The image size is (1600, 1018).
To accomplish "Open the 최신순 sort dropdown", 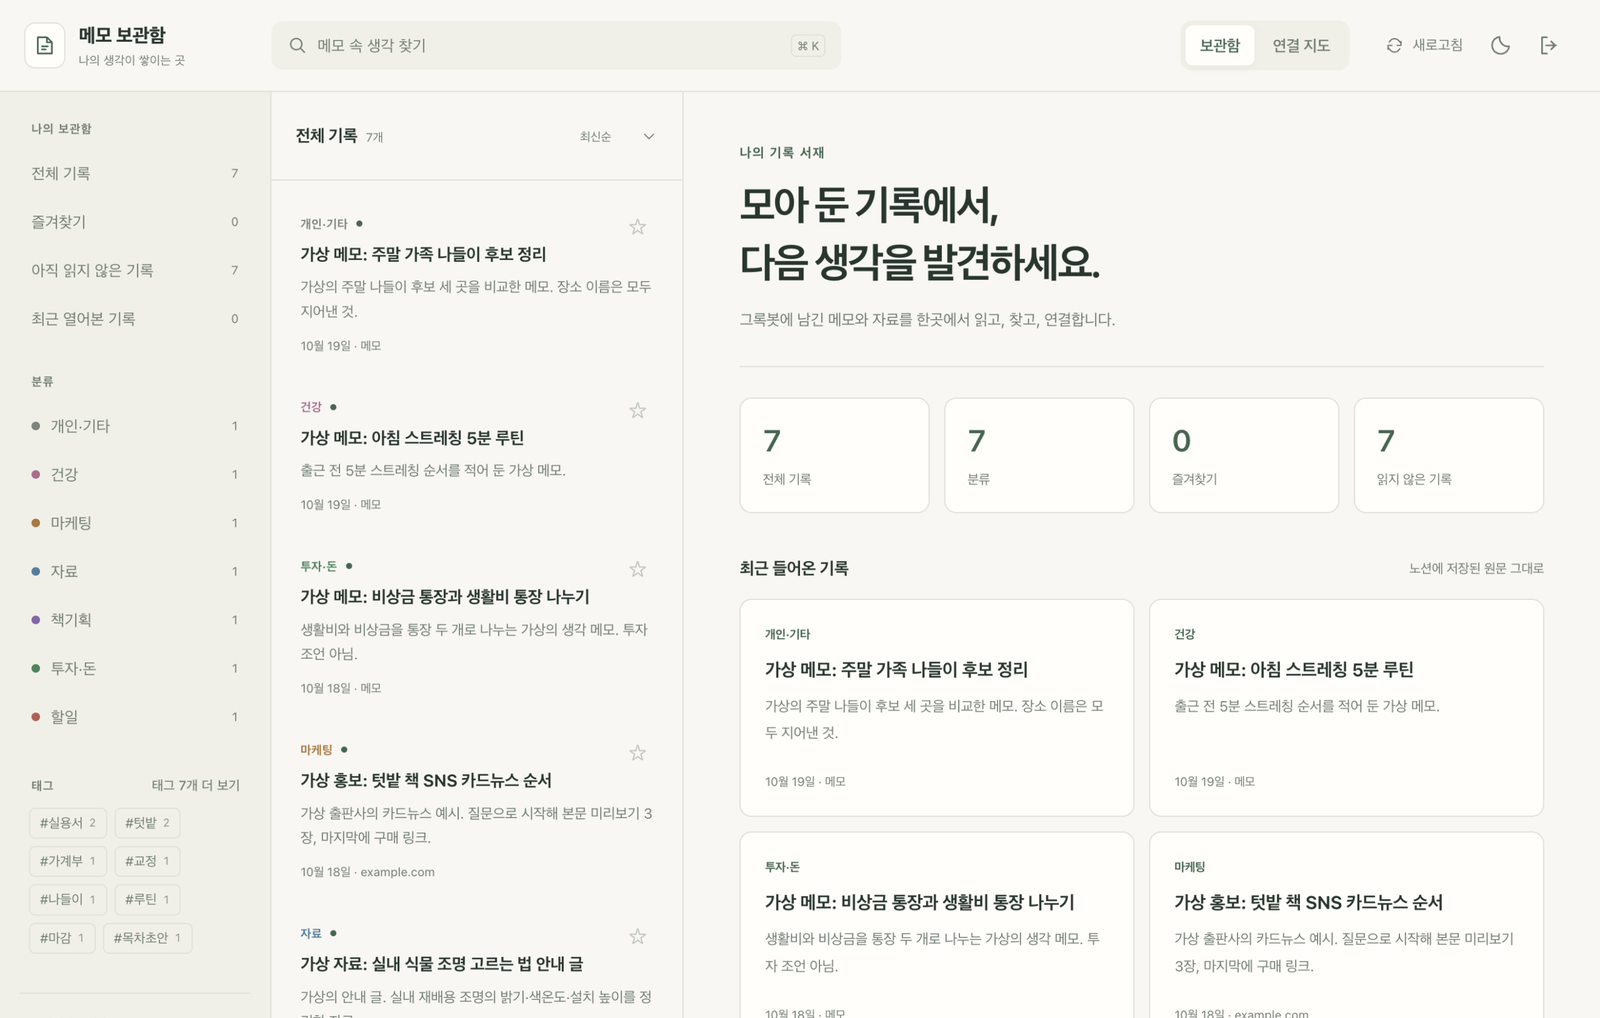I will click(x=617, y=137).
